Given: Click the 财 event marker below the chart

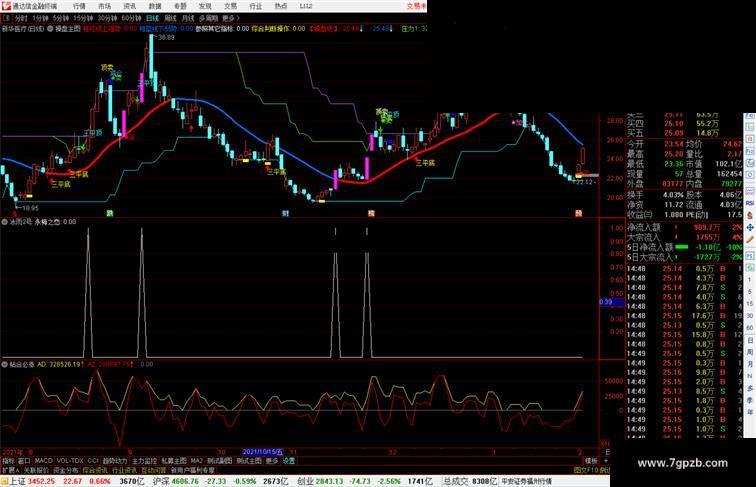Looking at the screenshot, I should pos(285,213).
